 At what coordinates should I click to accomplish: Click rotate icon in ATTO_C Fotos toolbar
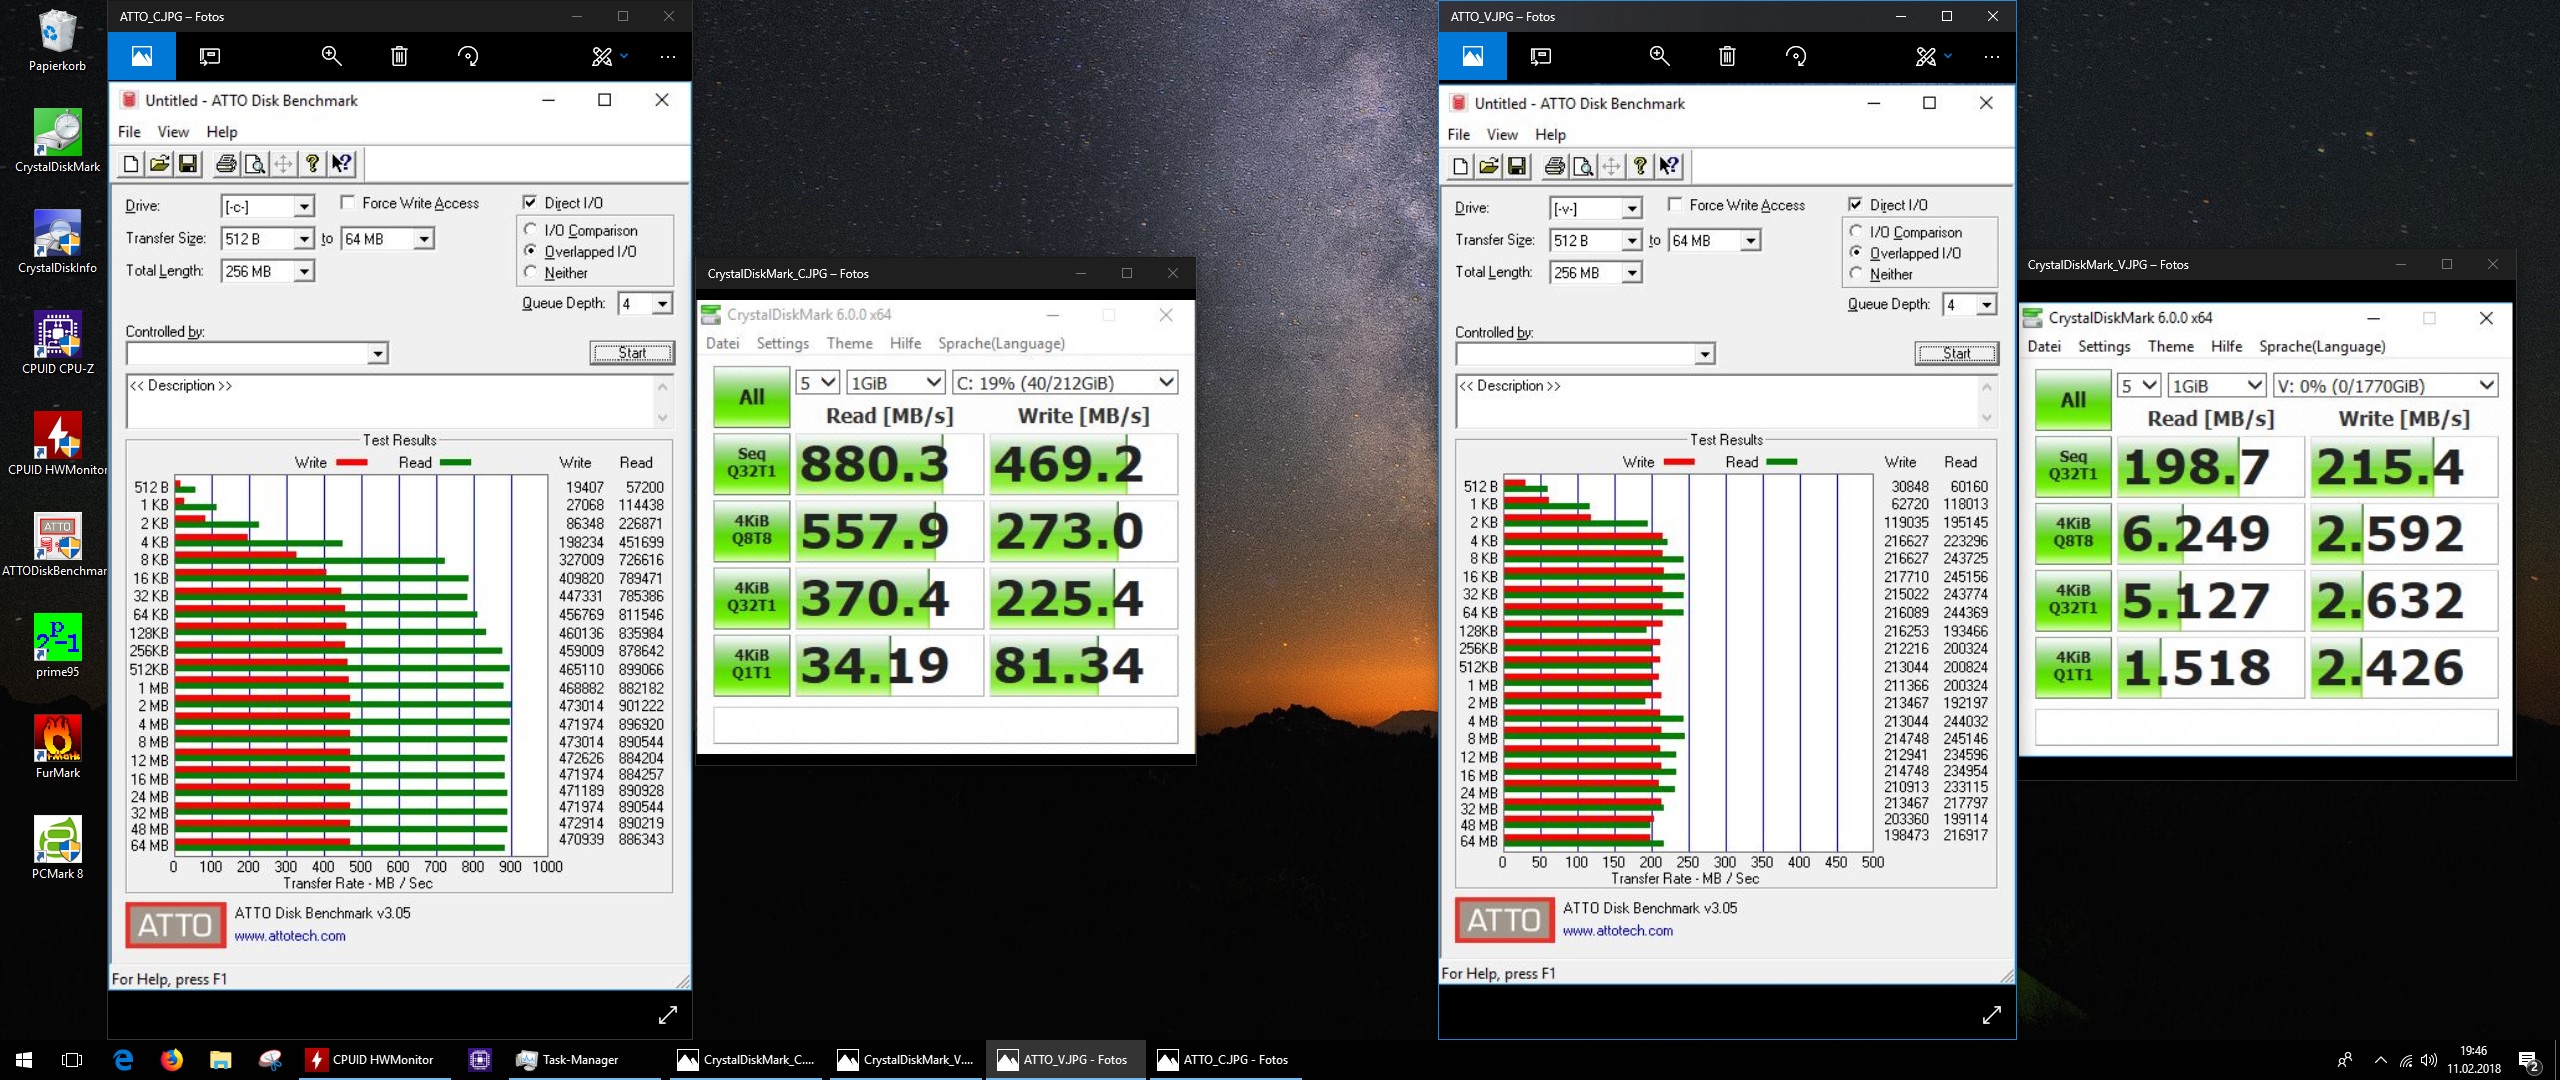[468, 57]
